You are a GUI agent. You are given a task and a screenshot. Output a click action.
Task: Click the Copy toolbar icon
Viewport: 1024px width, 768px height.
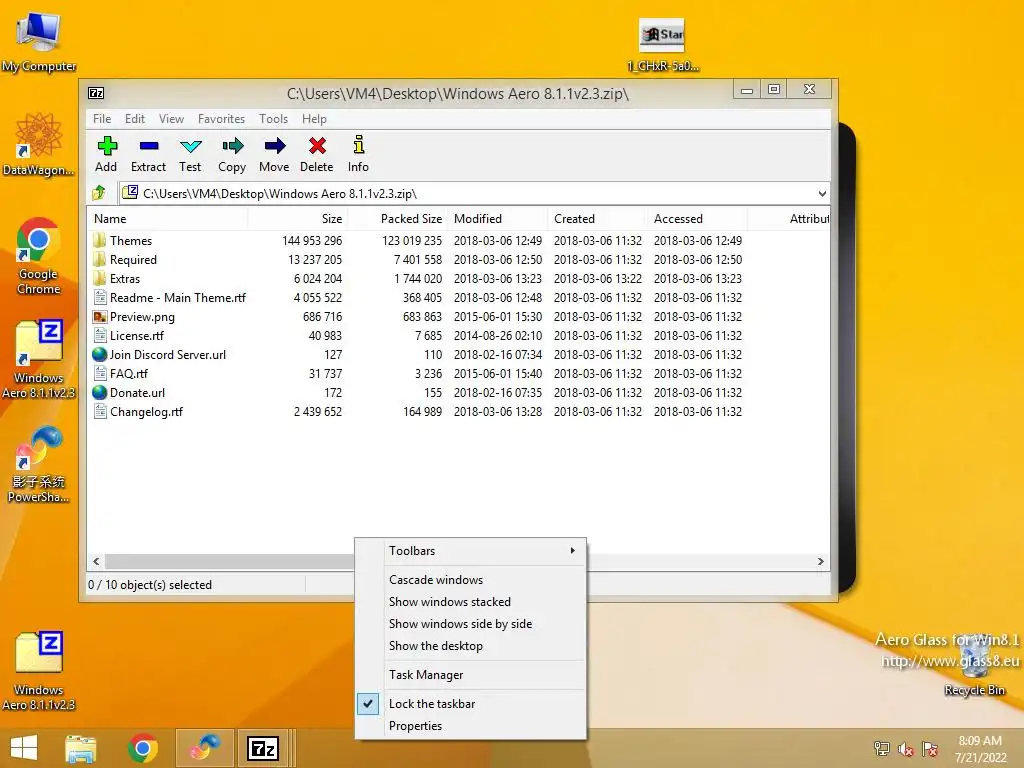coord(232,154)
